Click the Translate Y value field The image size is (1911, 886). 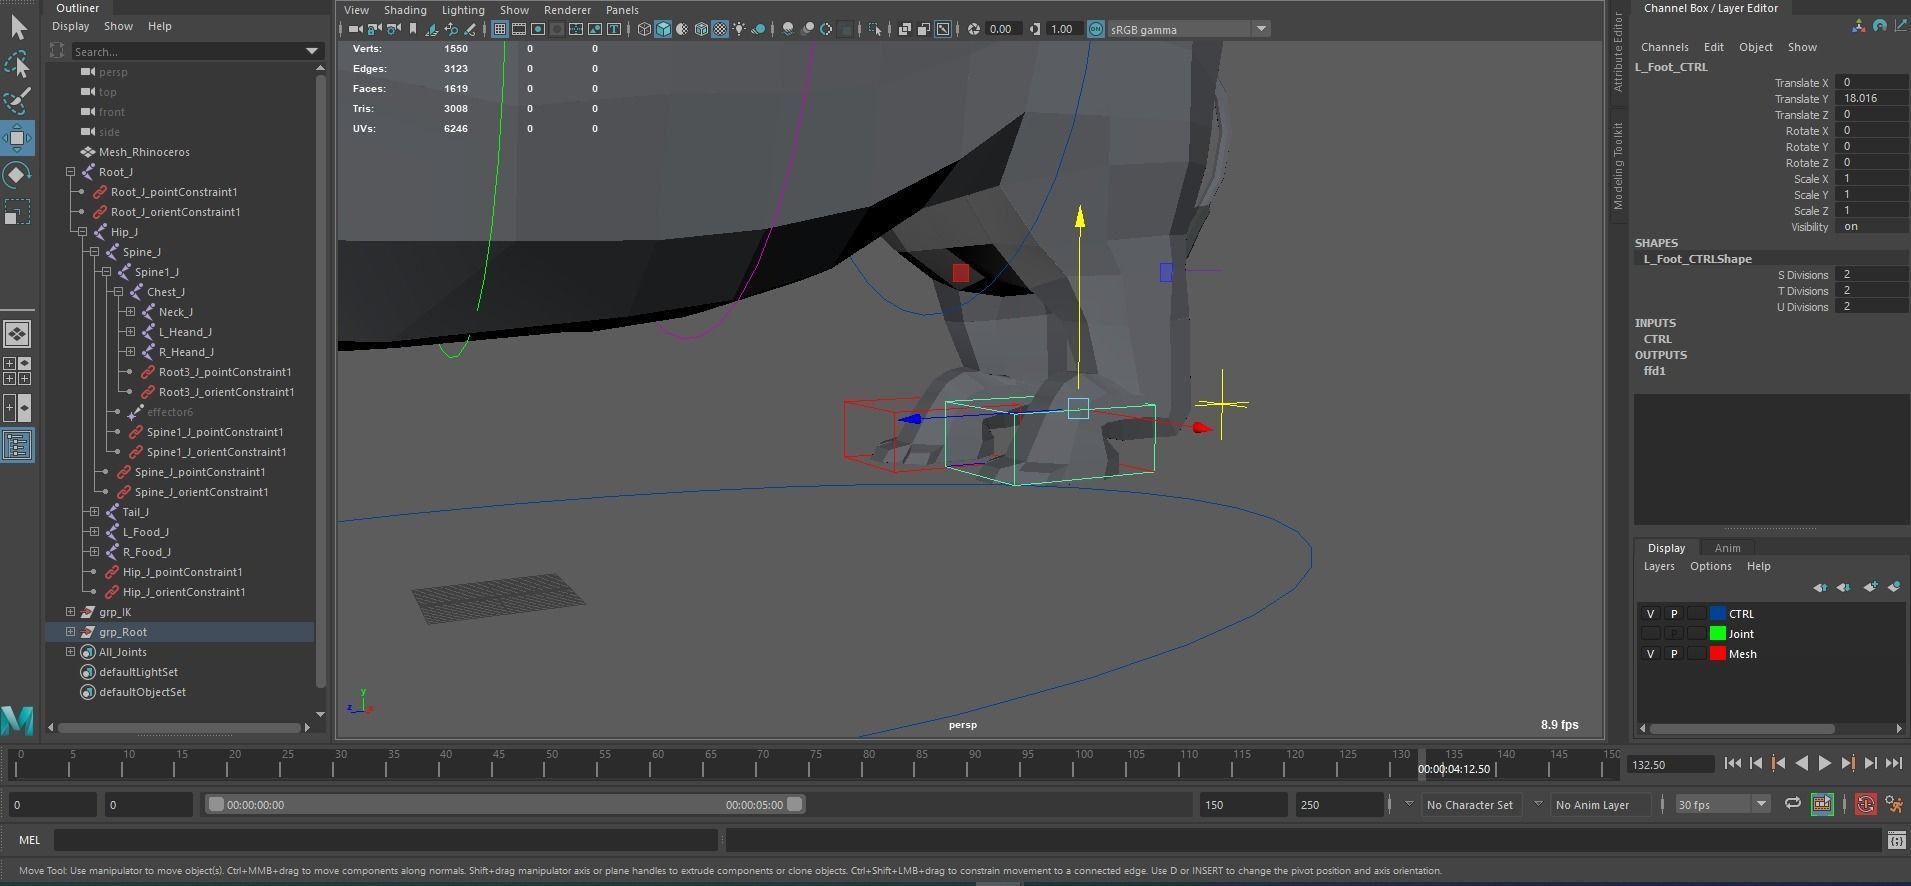coord(1872,99)
